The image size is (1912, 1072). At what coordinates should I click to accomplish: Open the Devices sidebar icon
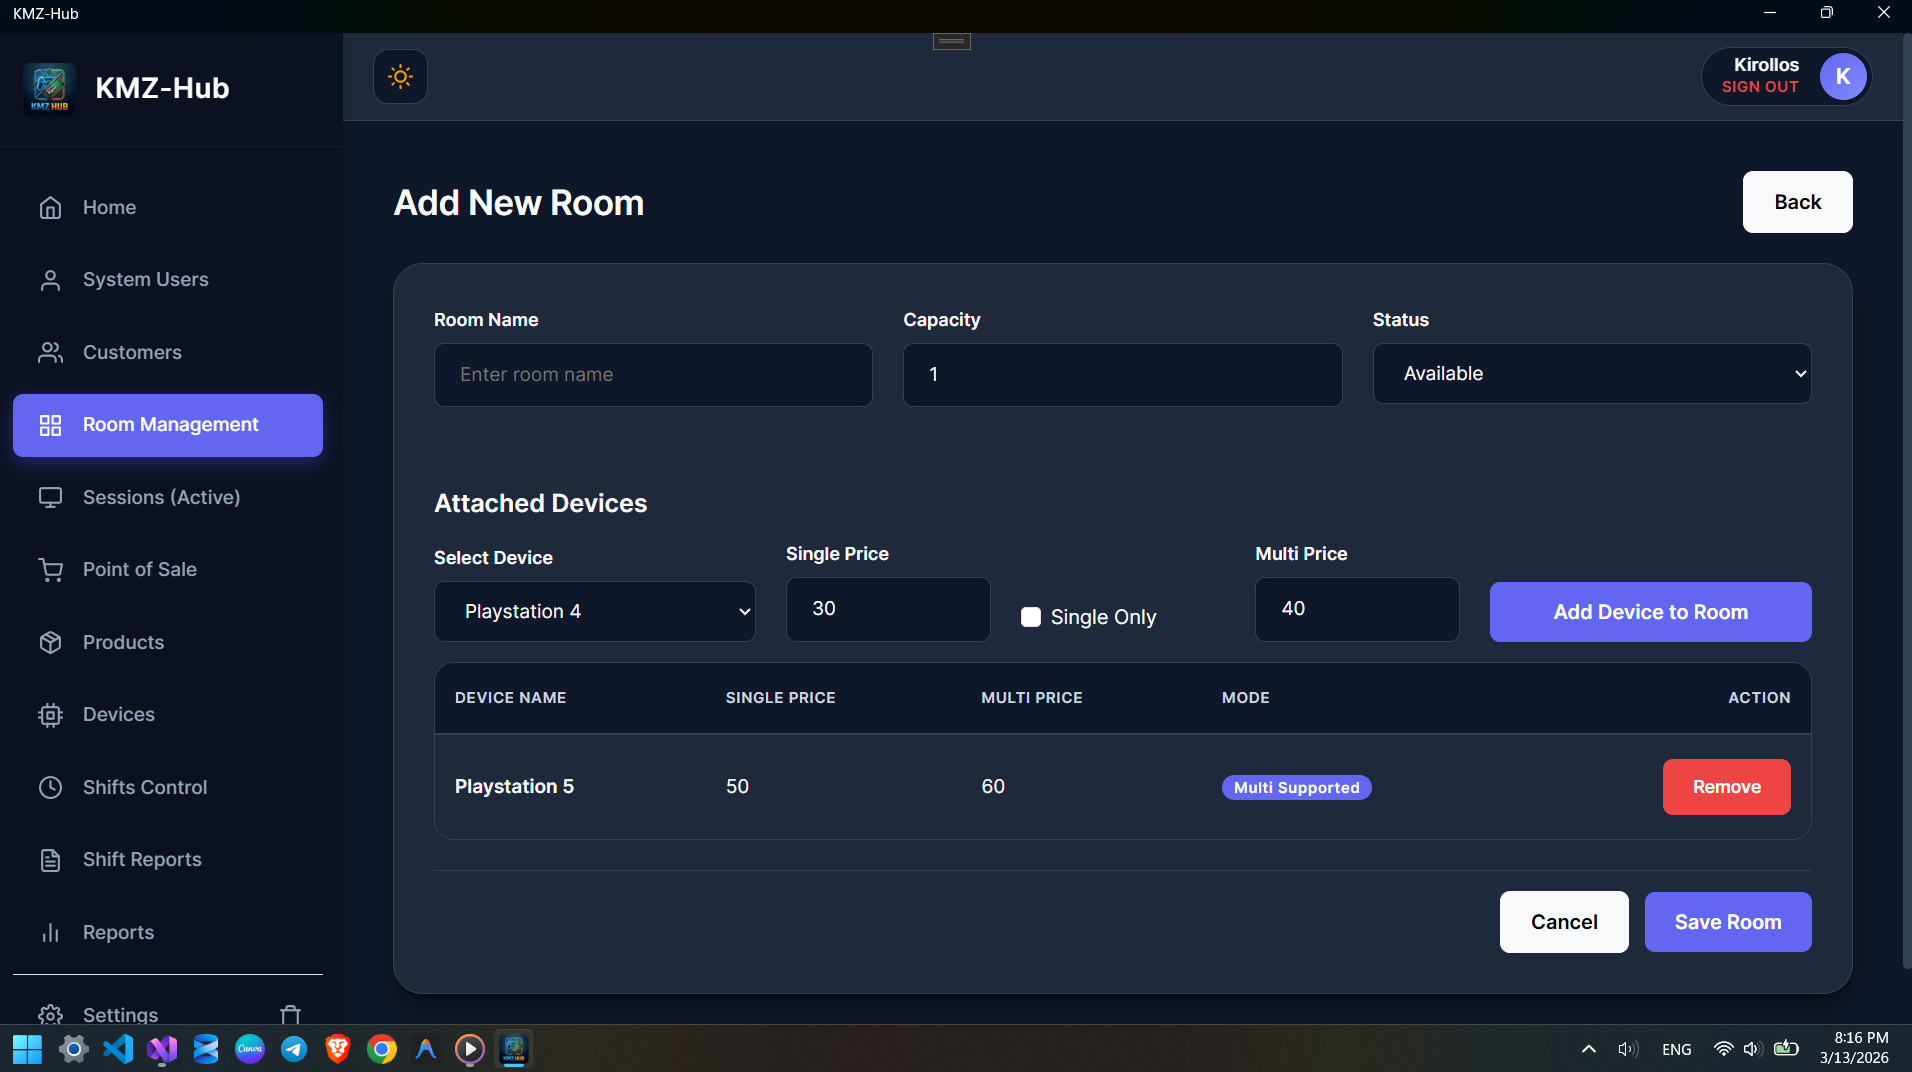click(x=50, y=714)
